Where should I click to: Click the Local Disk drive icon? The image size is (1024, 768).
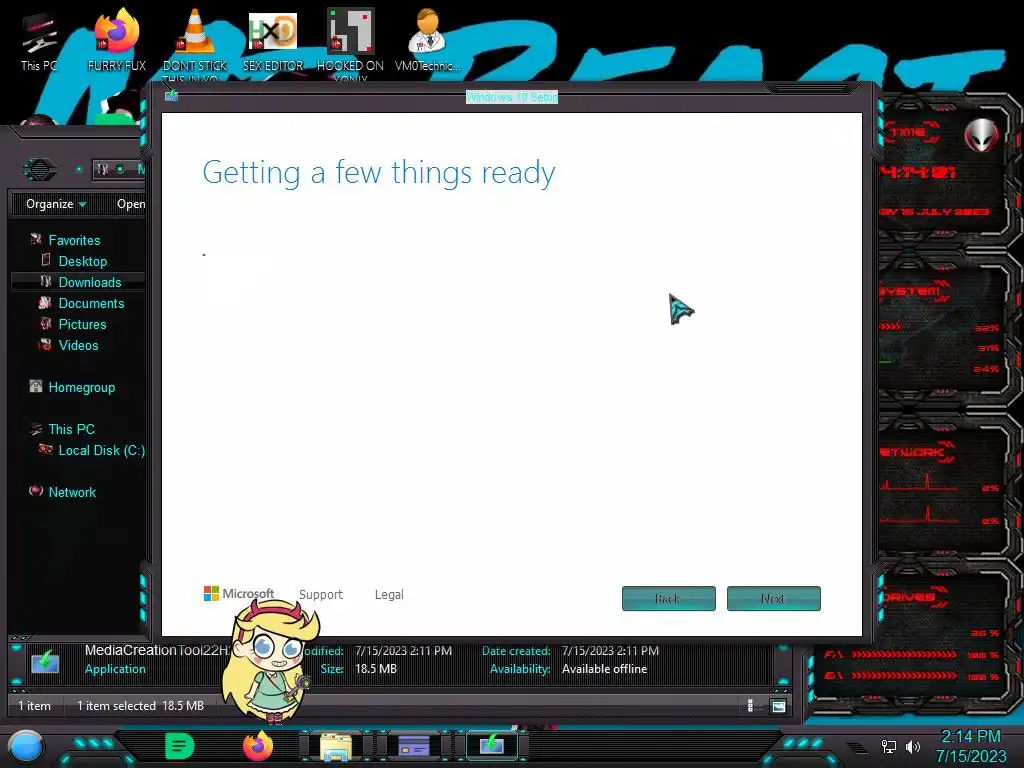[46, 449]
